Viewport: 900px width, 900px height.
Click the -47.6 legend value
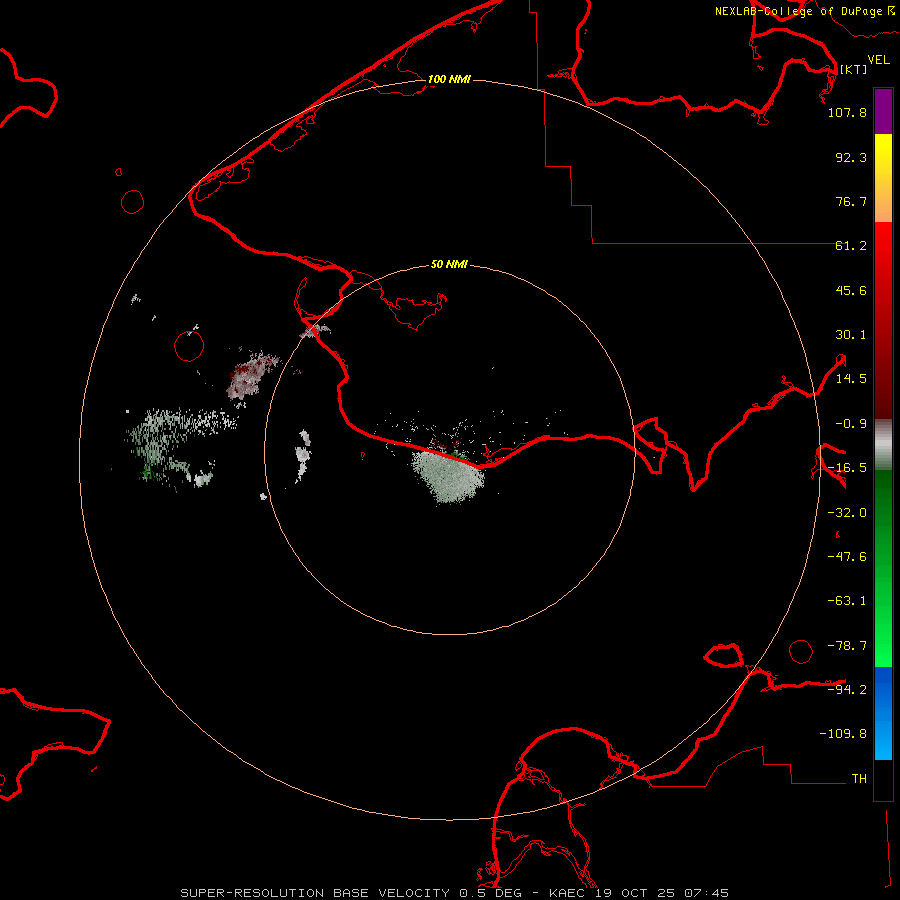[x=847, y=557]
